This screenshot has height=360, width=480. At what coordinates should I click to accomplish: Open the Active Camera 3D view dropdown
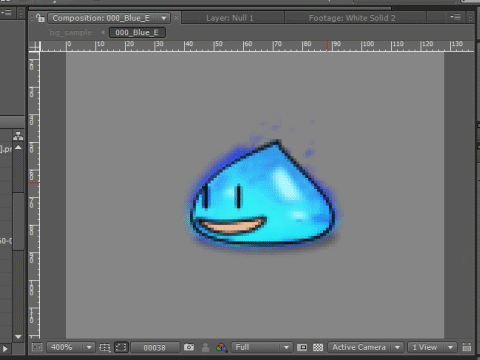pos(366,347)
